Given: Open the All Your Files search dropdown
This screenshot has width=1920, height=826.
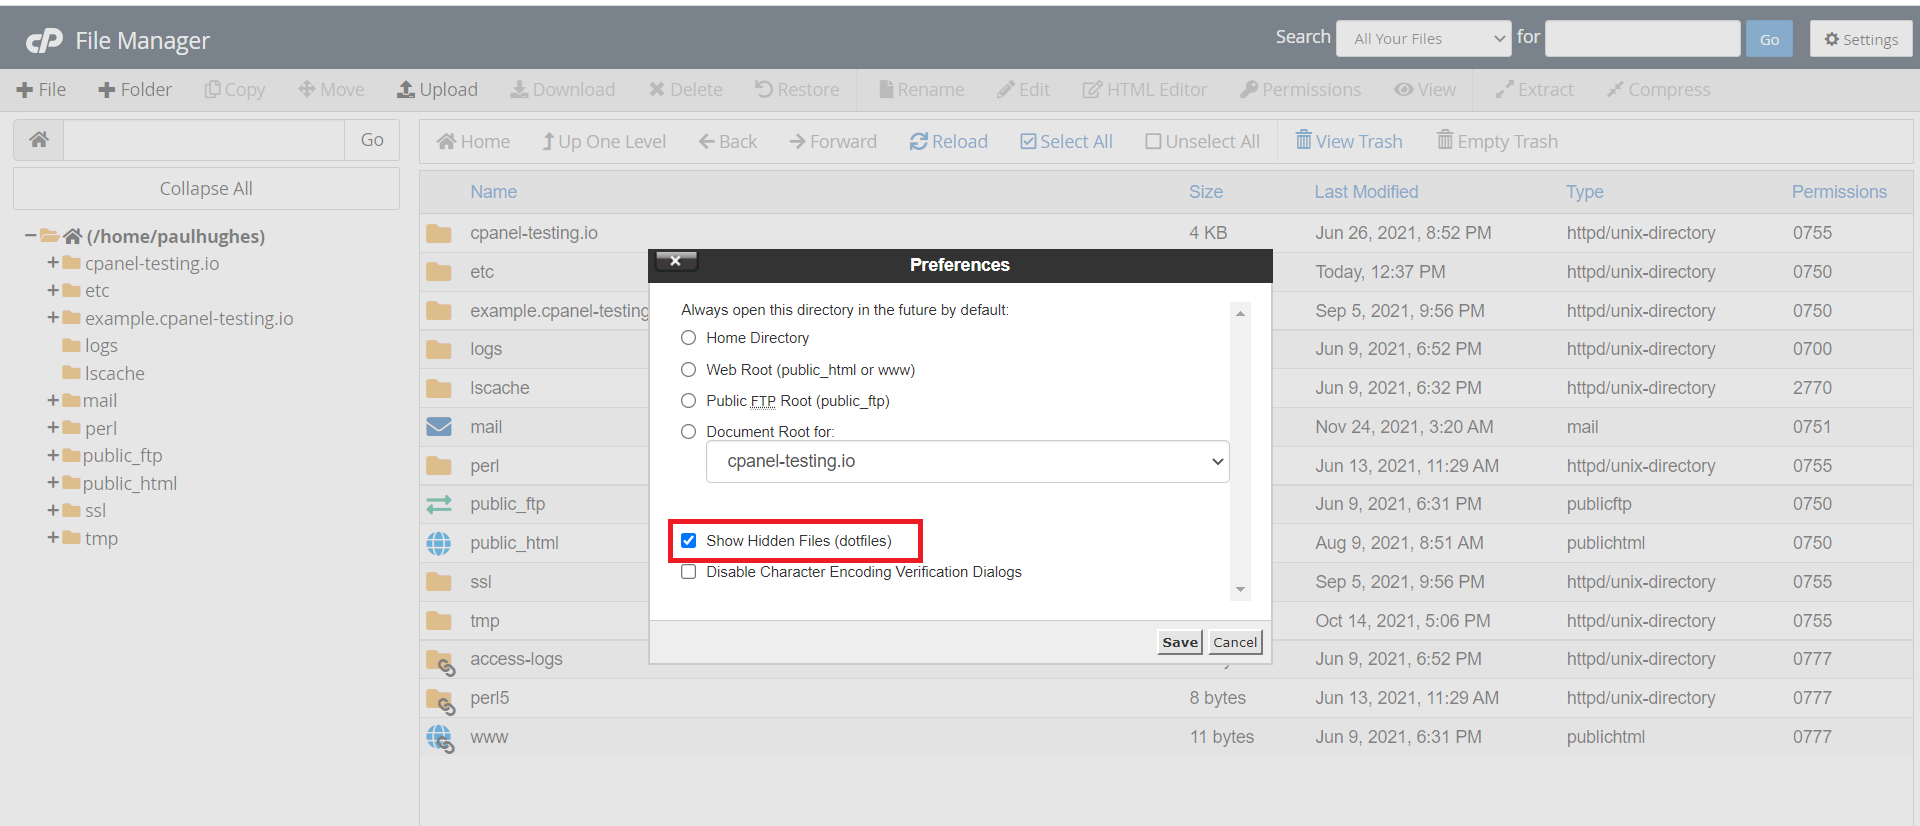Looking at the screenshot, I should coord(1423,39).
